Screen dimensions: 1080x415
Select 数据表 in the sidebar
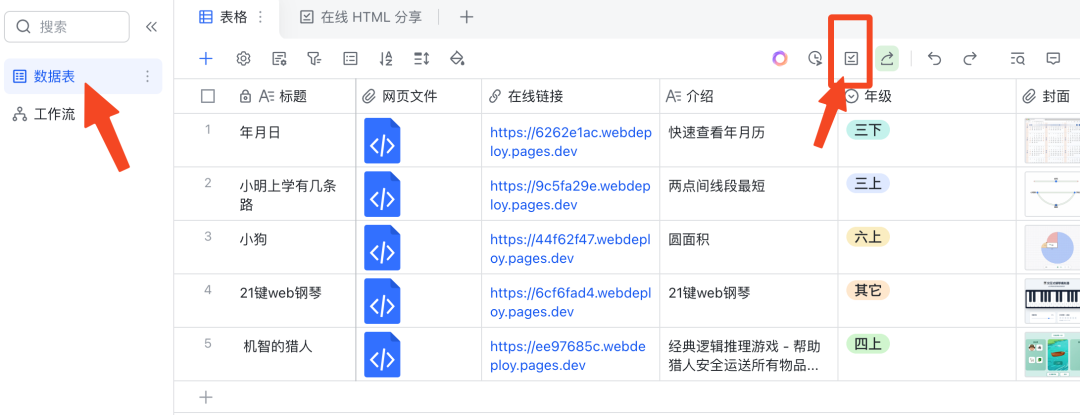click(83, 76)
